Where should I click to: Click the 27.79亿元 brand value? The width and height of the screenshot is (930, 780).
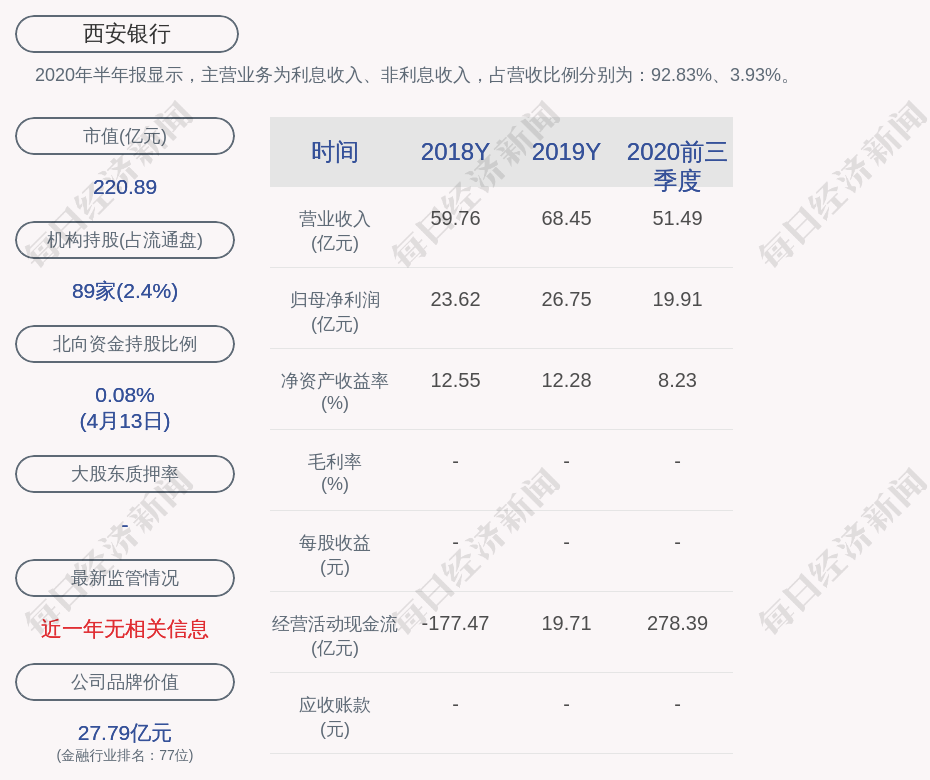[x=124, y=733]
